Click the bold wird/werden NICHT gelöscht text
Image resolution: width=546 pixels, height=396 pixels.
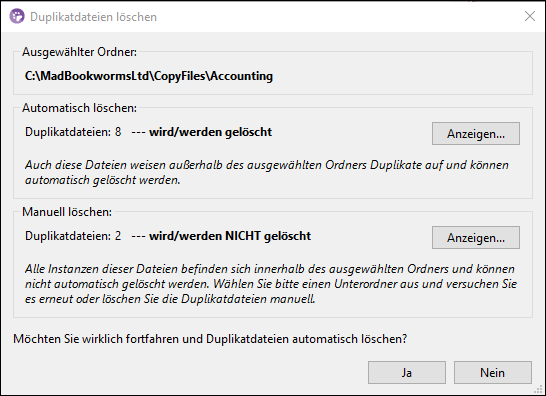(230, 236)
